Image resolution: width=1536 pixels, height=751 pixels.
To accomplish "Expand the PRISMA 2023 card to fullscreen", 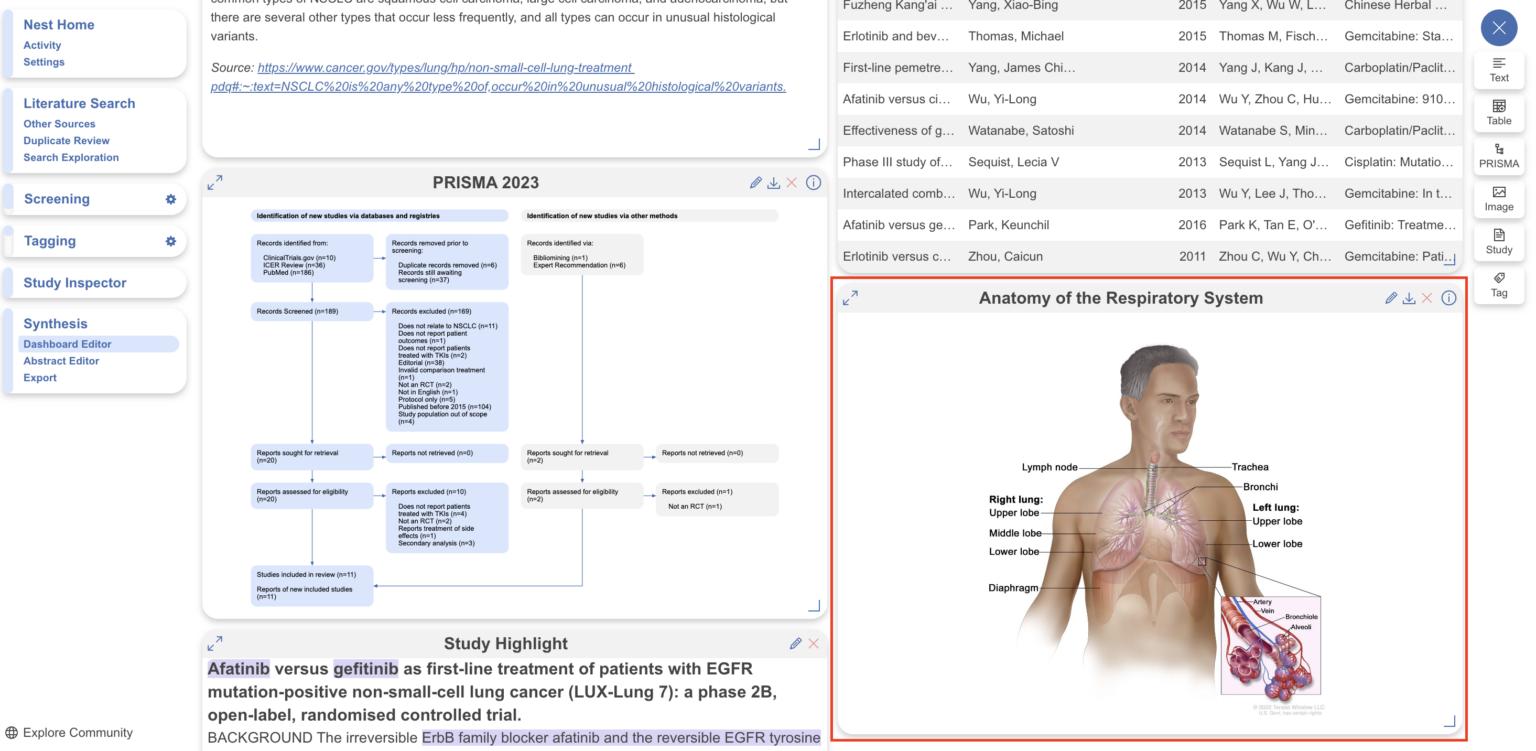I will coord(215,182).
